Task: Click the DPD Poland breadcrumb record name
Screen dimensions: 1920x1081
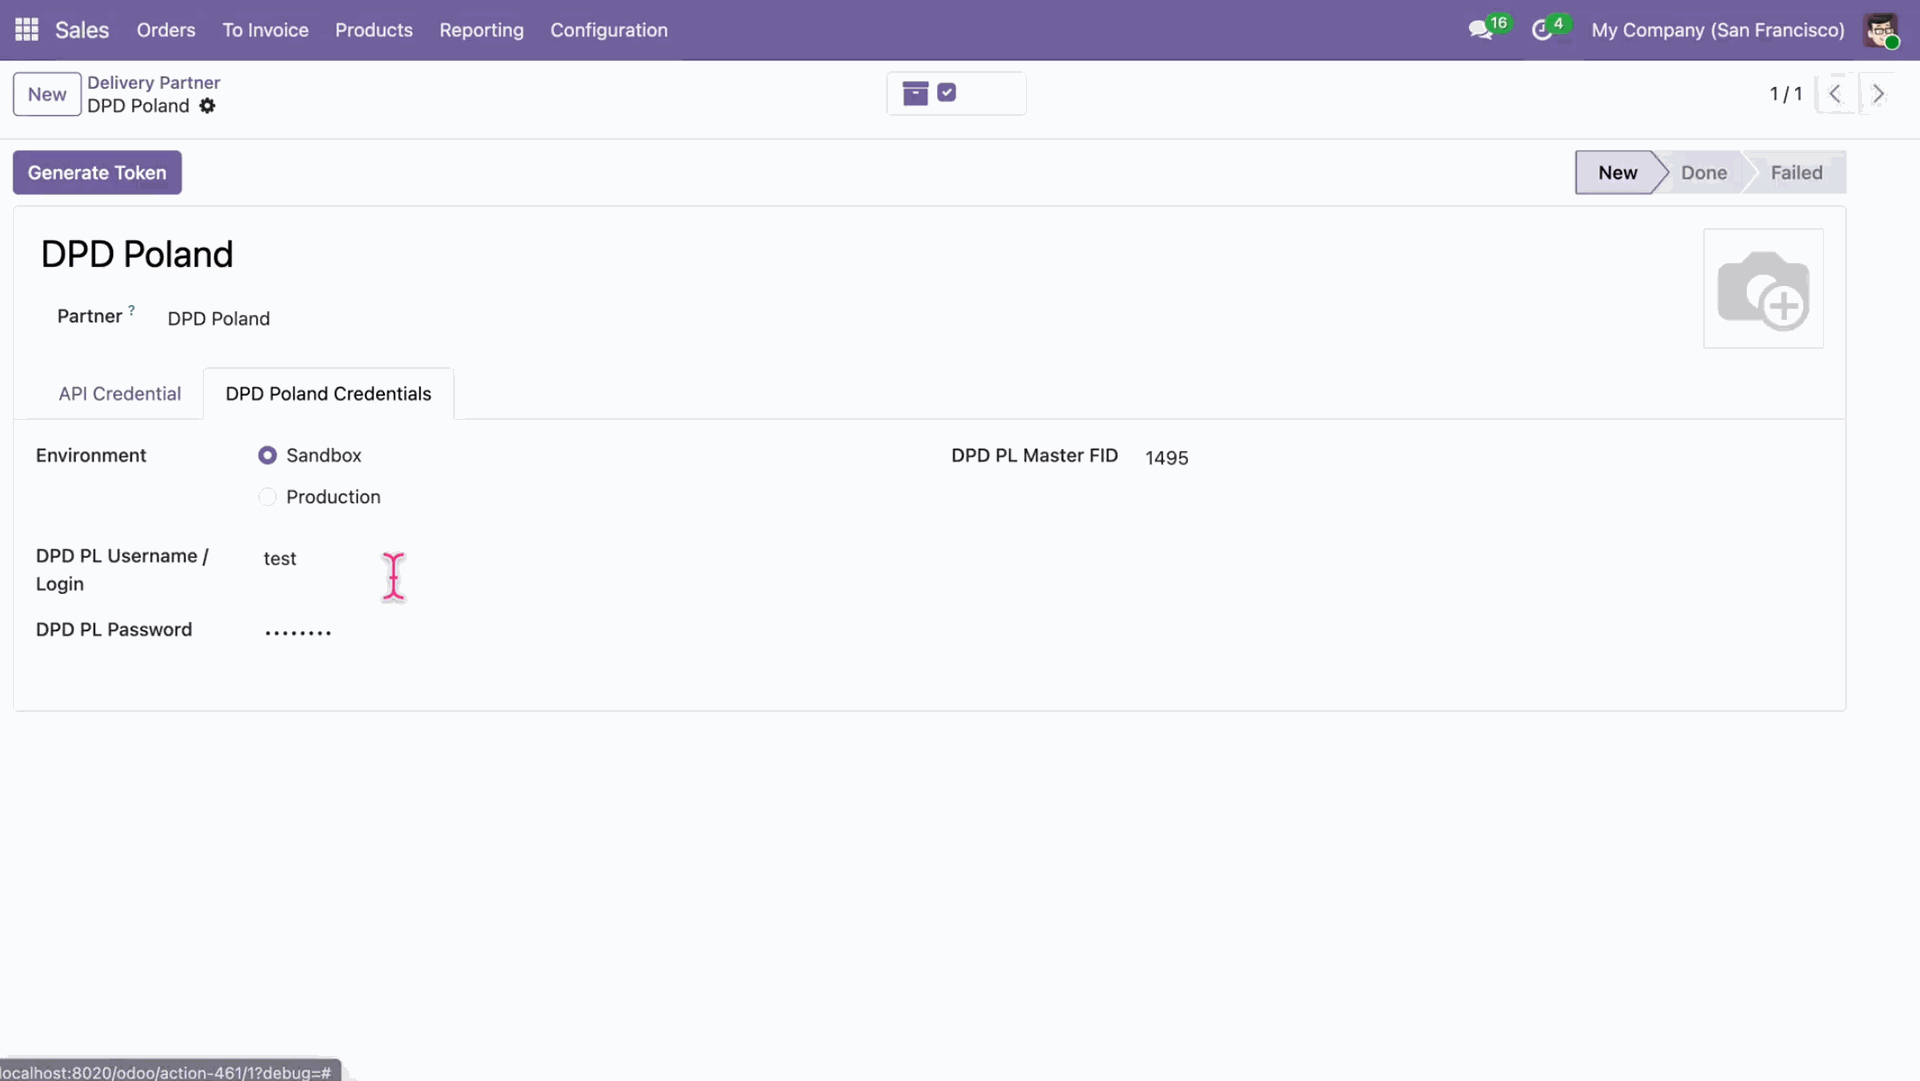Action: pyautogui.click(x=138, y=106)
